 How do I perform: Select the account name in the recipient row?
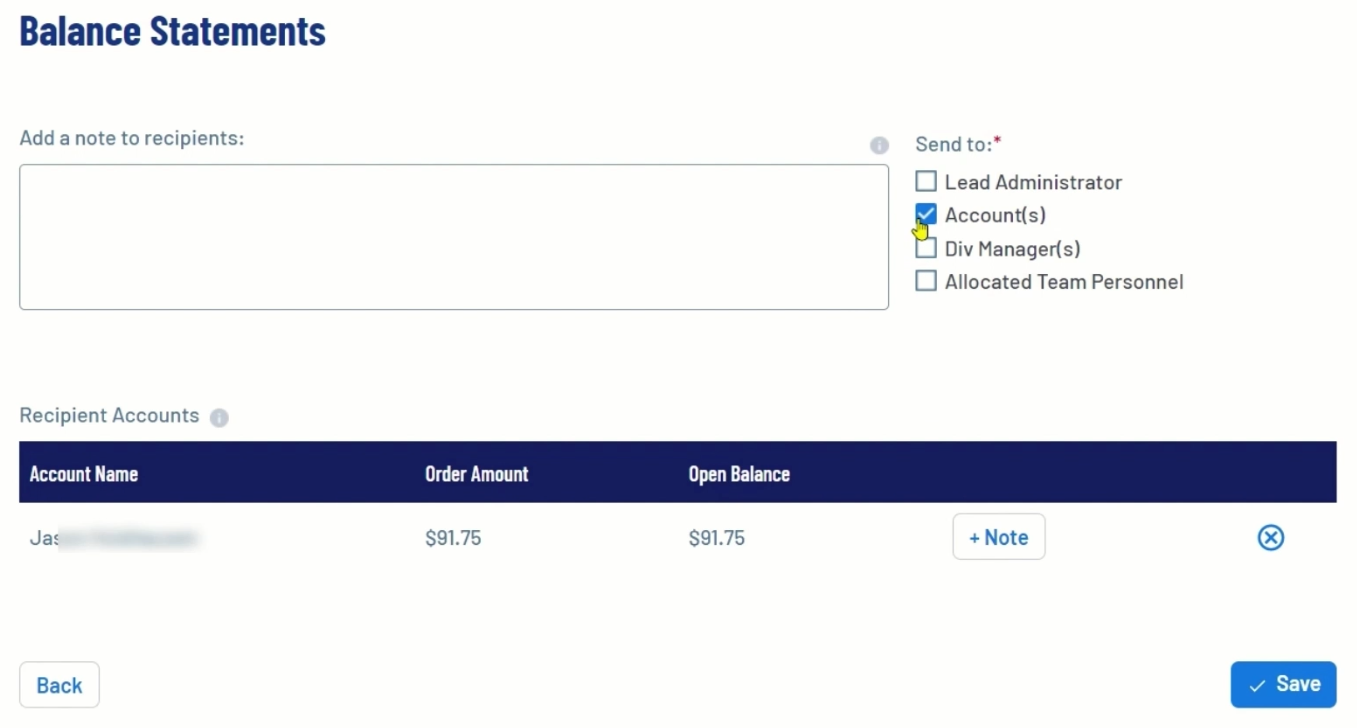[114, 539]
